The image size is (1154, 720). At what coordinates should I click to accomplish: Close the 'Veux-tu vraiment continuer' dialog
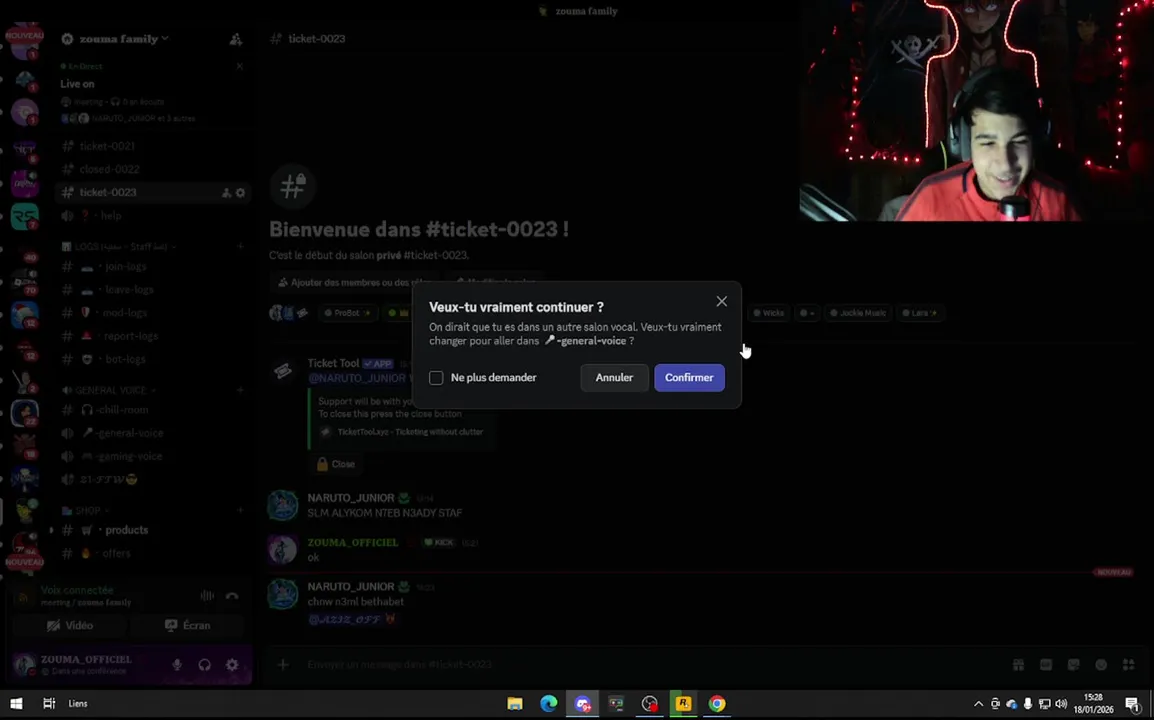tap(721, 301)
